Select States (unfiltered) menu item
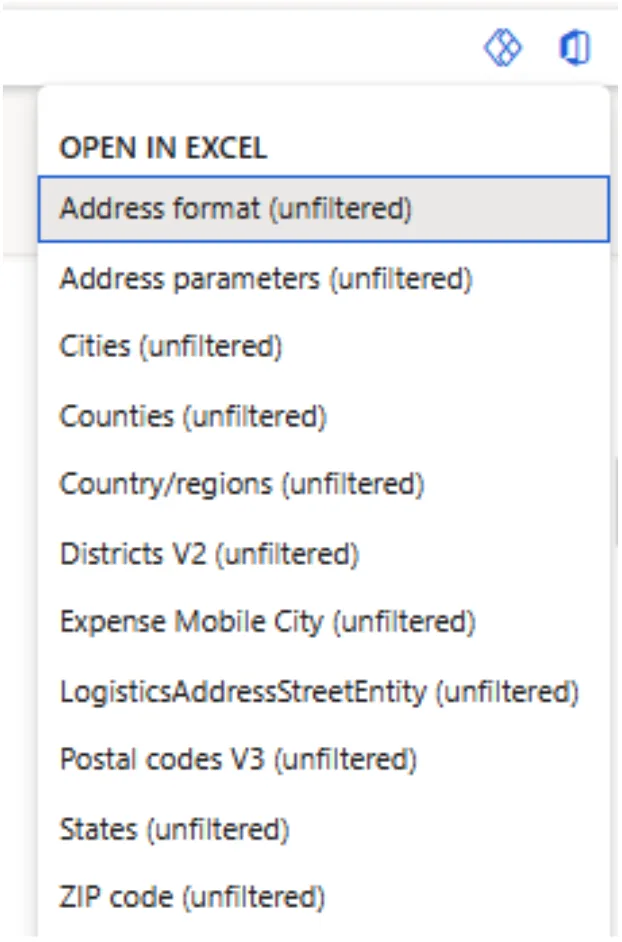 pos(174,829)
